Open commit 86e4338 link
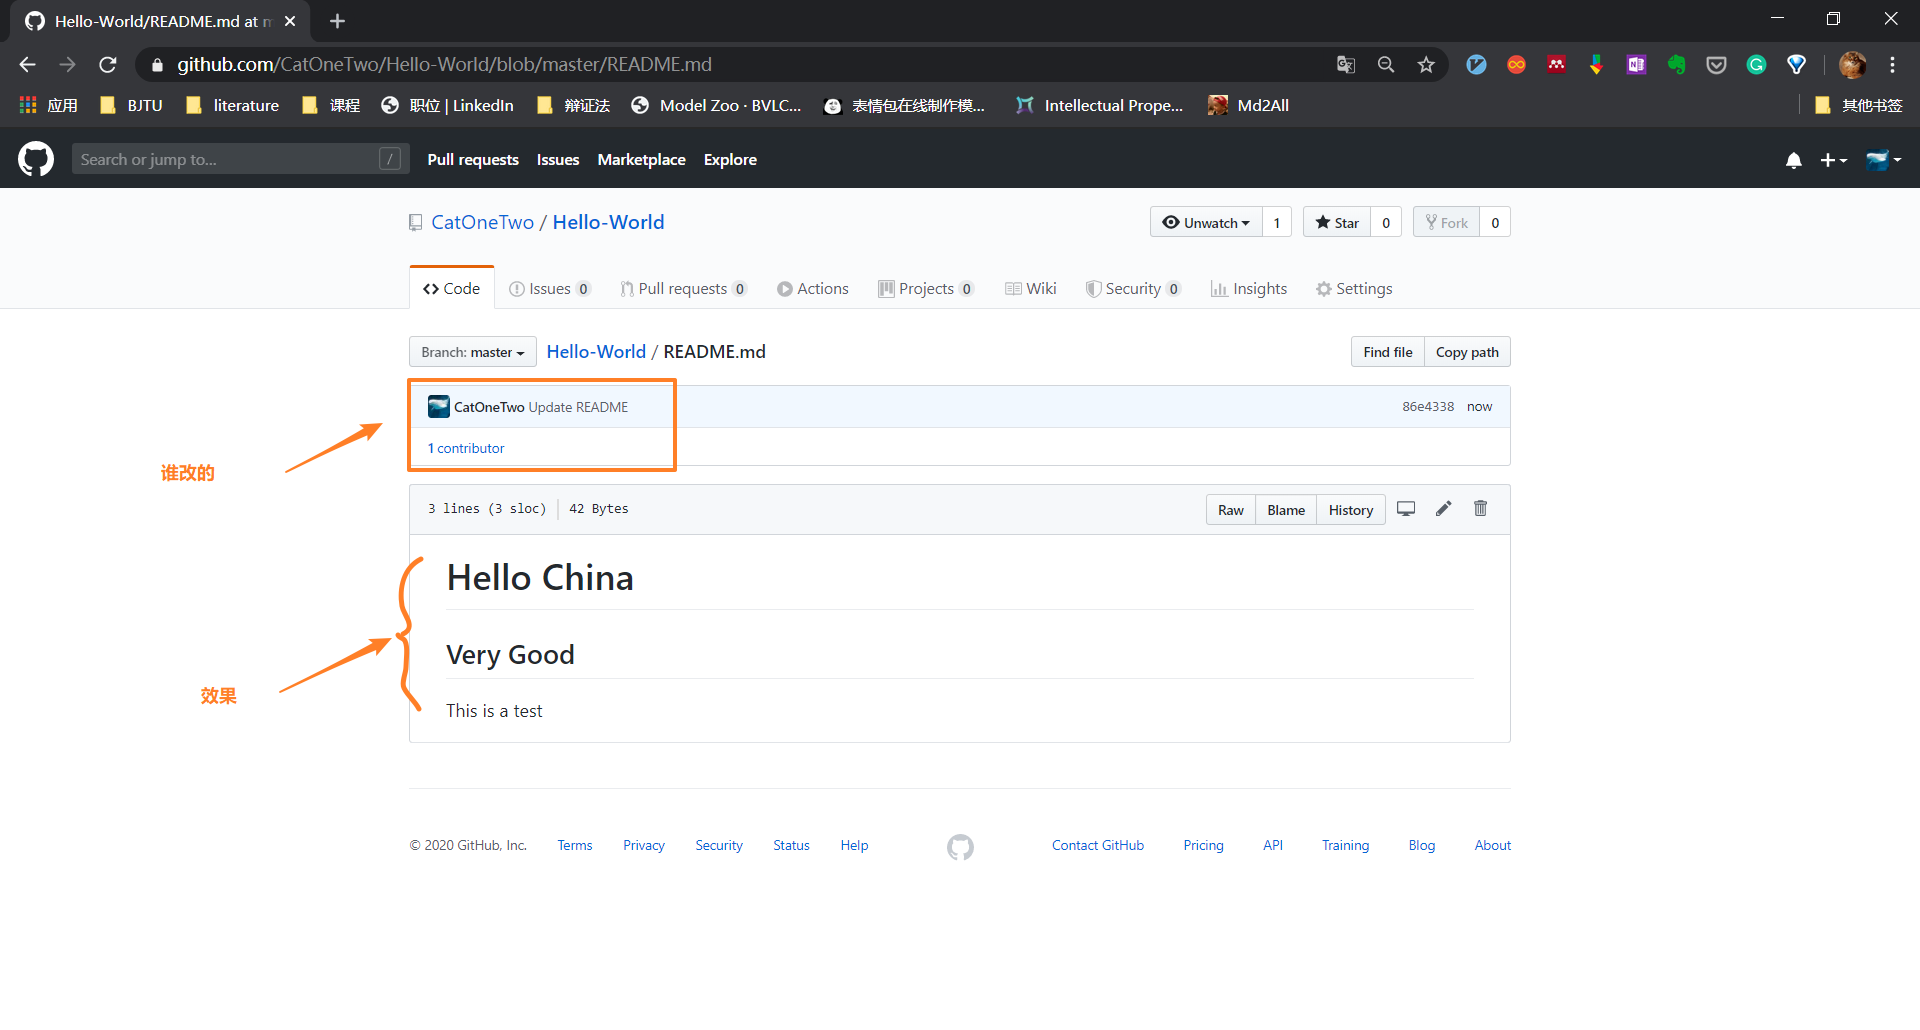This screenshot has width=1920, height=1030. [1428, 407]
